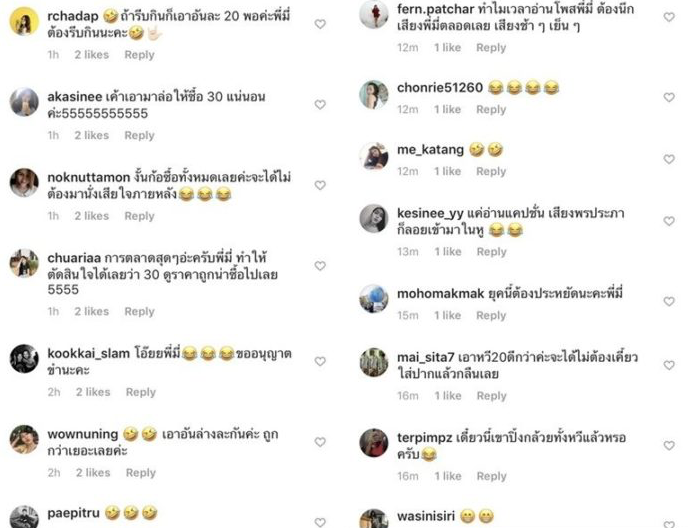View the username link noknuttamon
Image resolution: width=688 pixels, height=528 pixels.
click(x=89, y=177)
